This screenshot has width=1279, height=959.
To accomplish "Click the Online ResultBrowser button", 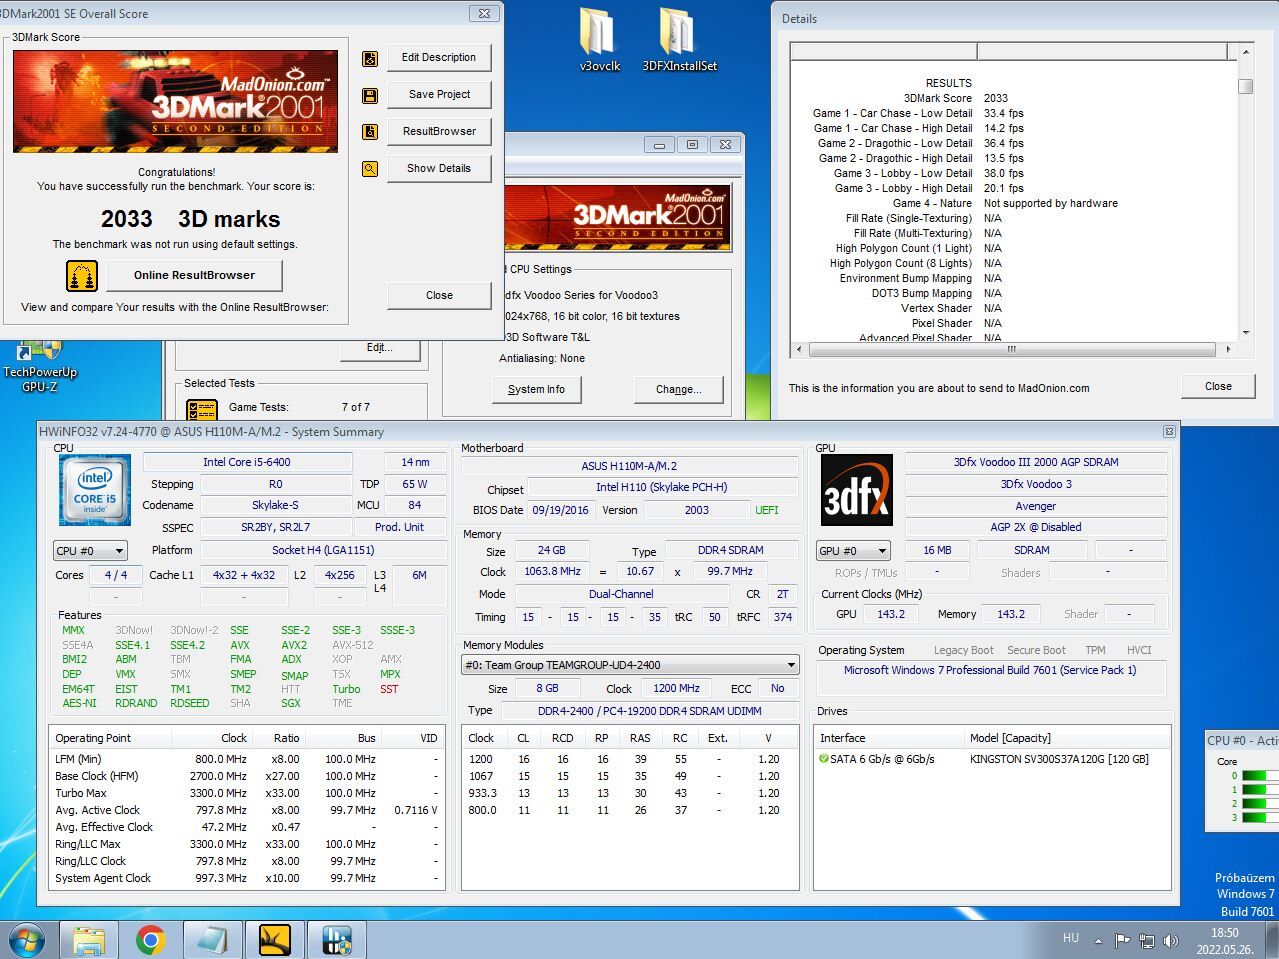I will pos(194,276).
